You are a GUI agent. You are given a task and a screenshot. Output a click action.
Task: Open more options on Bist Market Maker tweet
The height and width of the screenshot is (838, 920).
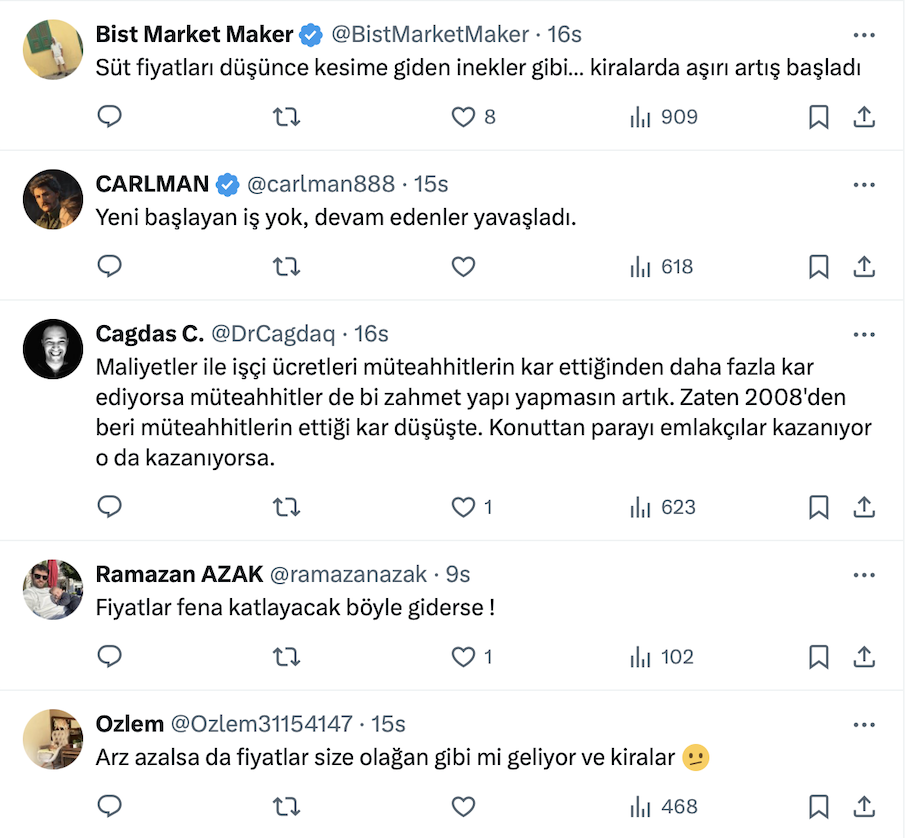click(x=864, y=34)
